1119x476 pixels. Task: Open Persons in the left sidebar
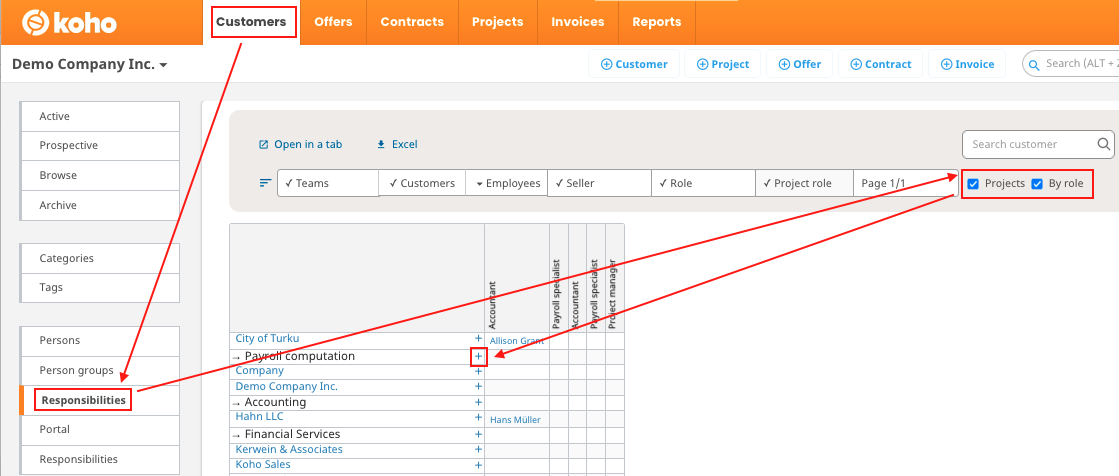coord(100,340)
